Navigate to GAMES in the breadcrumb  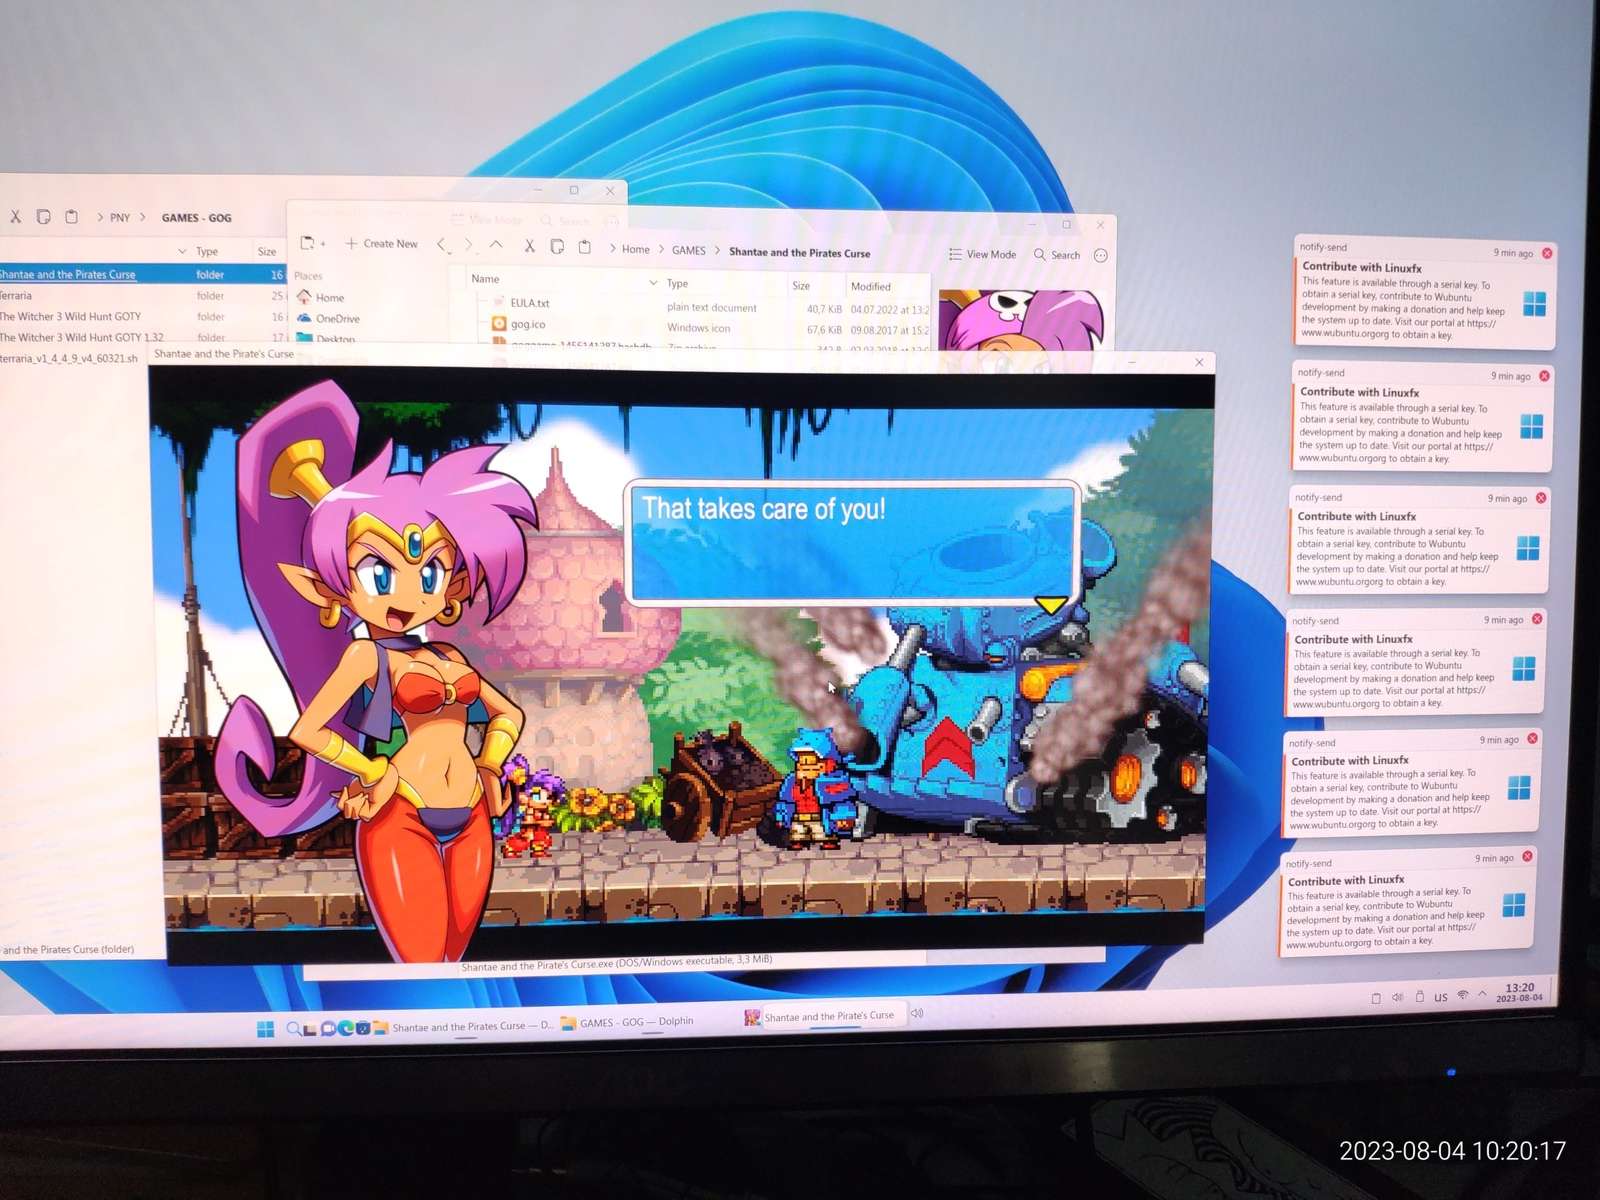click(x=689, y=251)
